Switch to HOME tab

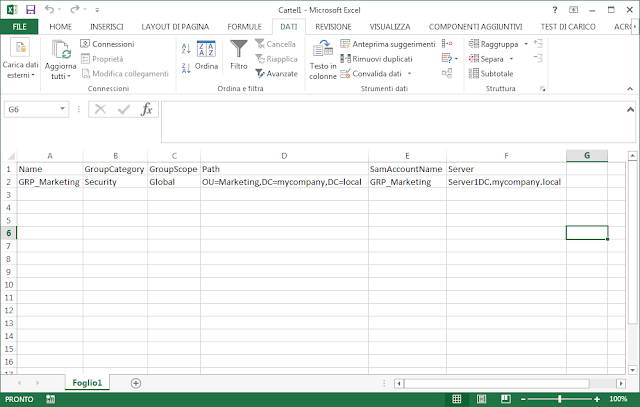60,27
